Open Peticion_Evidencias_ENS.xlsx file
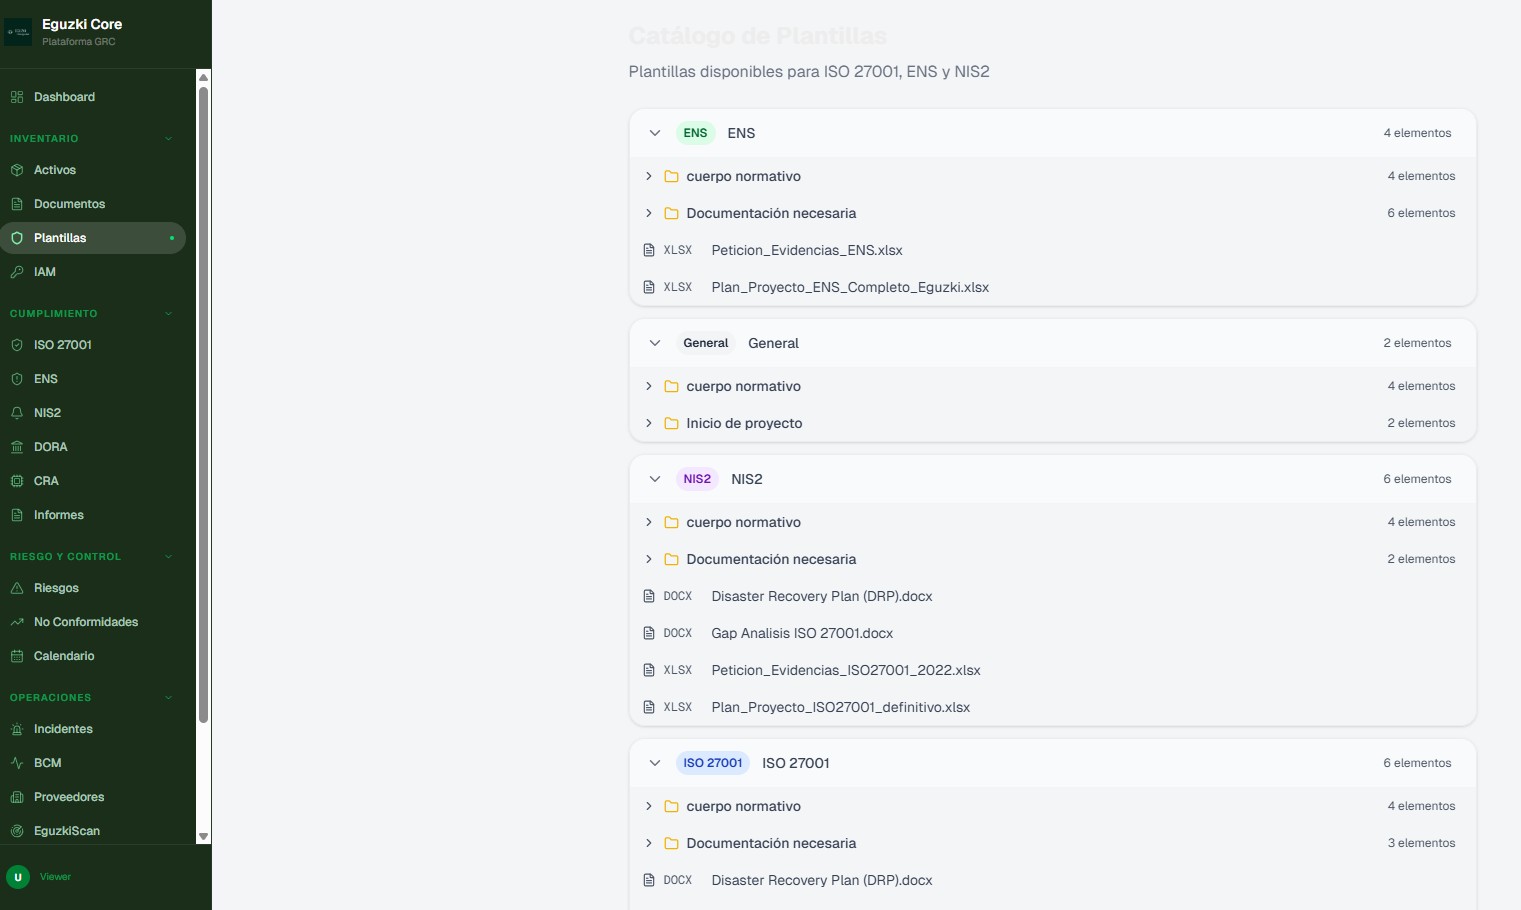1521x910 pixels. coord(806,250)
